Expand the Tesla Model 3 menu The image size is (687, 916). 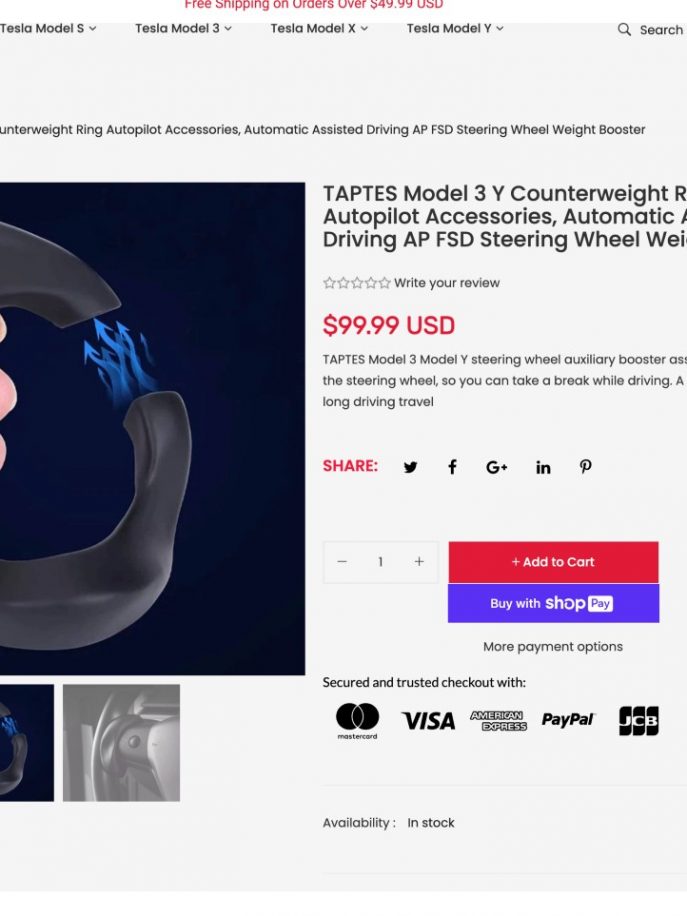click(x=183, y=28)
